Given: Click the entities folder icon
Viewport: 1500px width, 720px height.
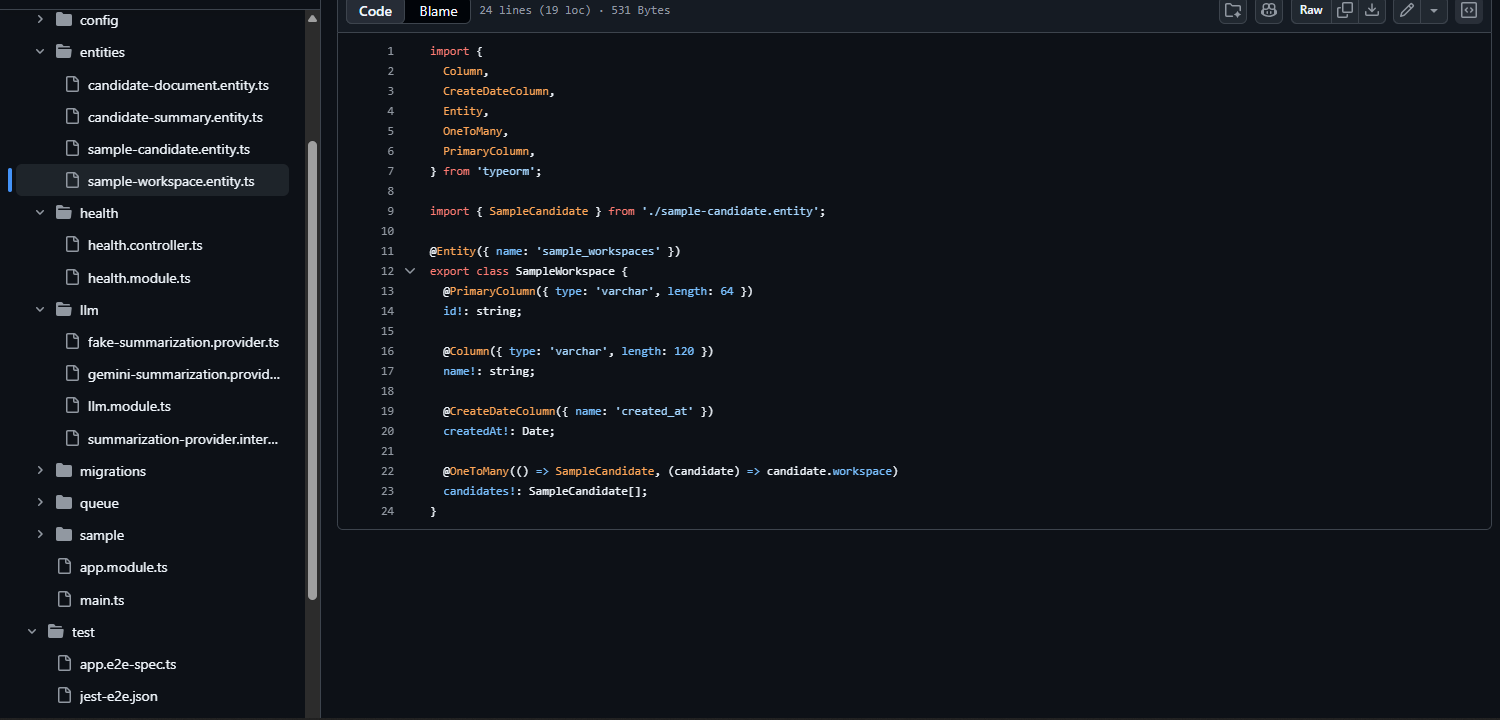Looking at the screenshot, I should pyautogui.click(x=64, y=52).
